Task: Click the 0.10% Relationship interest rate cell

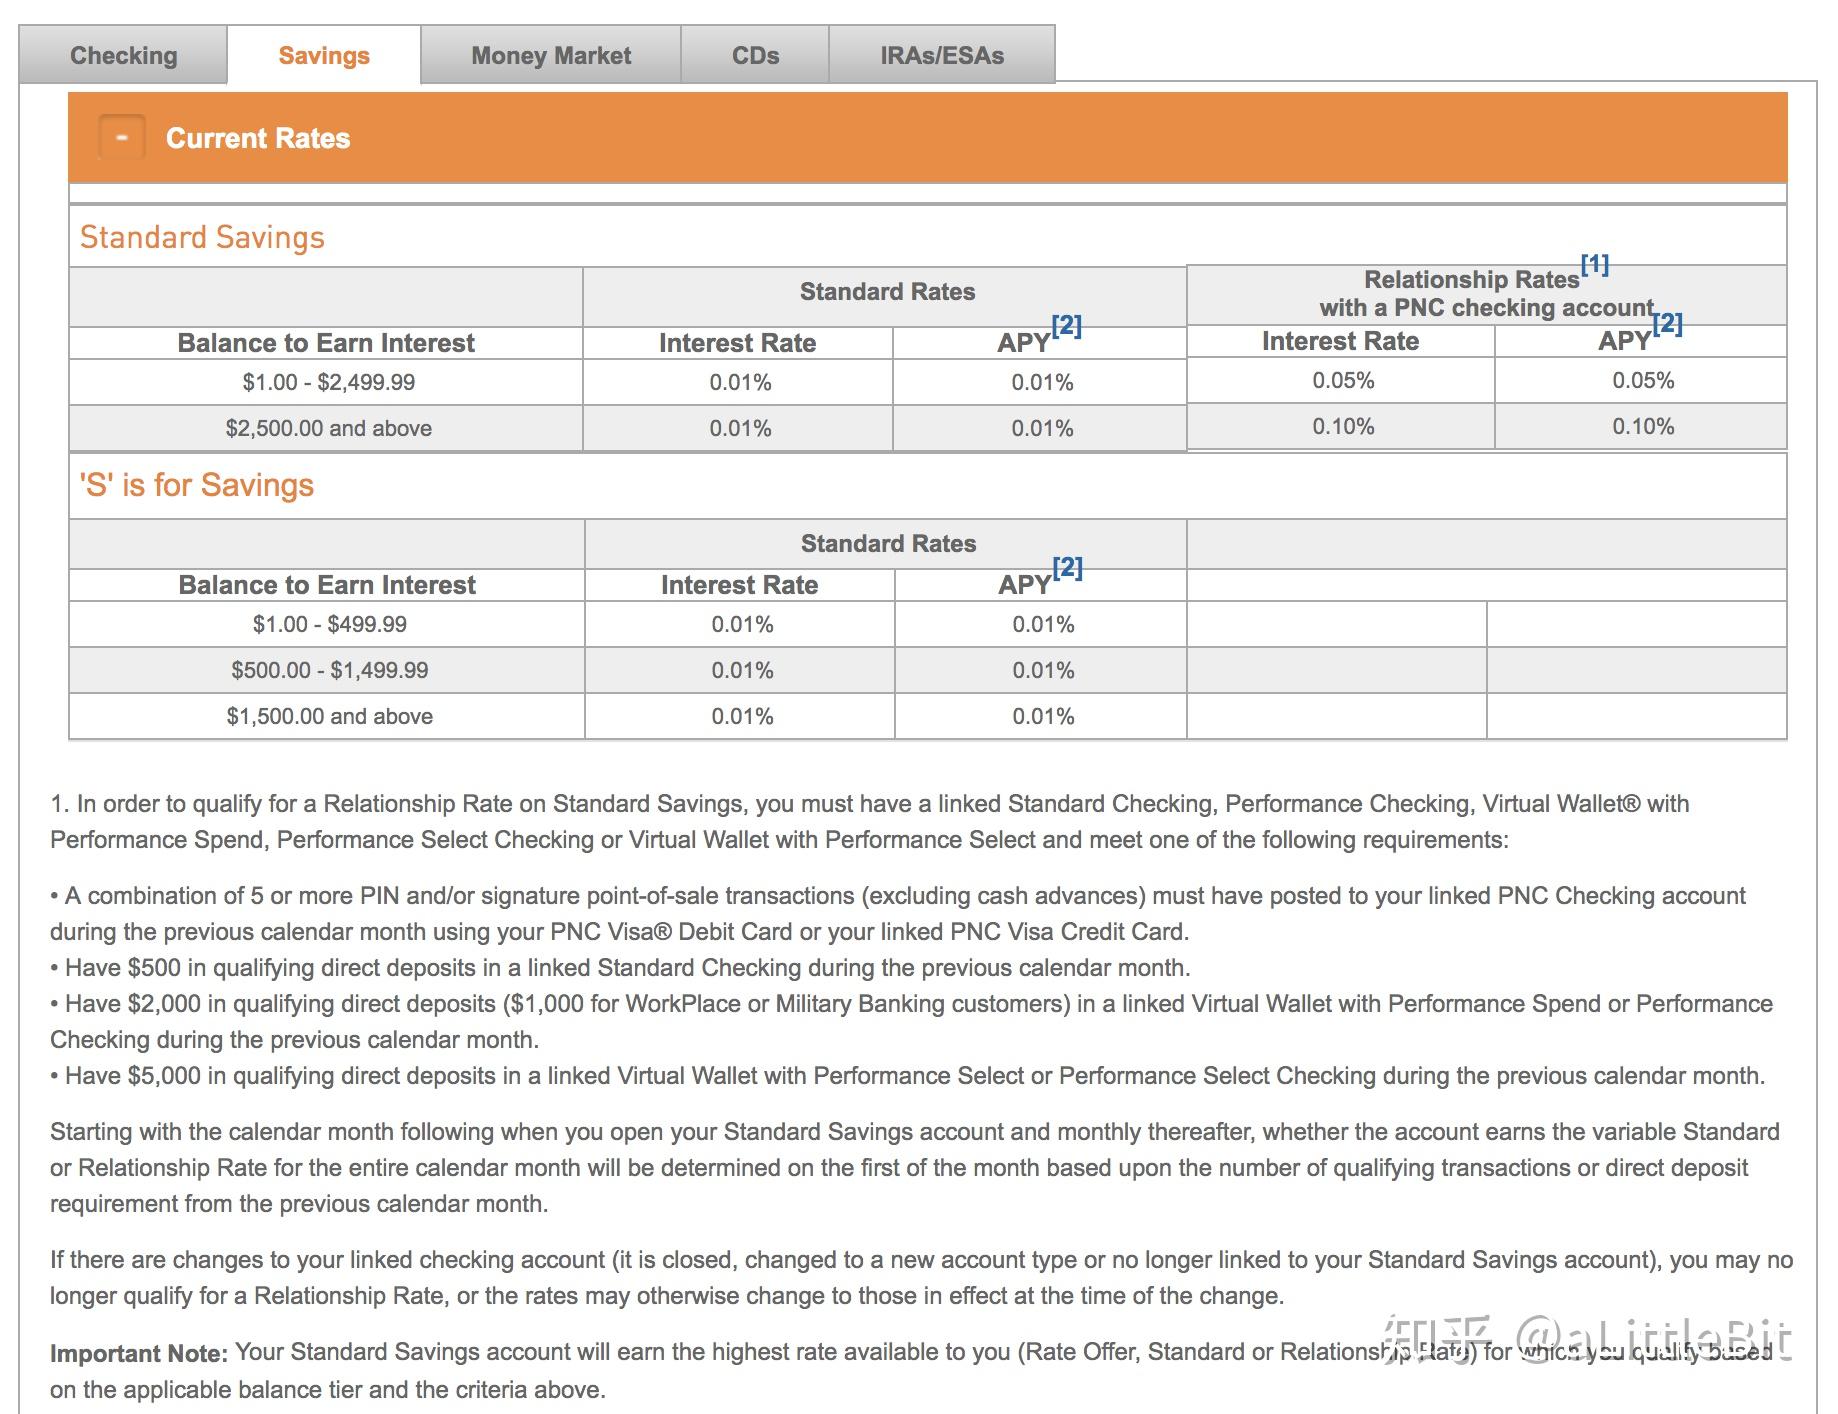Action: pyautogui.click(x=1342, y=426)
